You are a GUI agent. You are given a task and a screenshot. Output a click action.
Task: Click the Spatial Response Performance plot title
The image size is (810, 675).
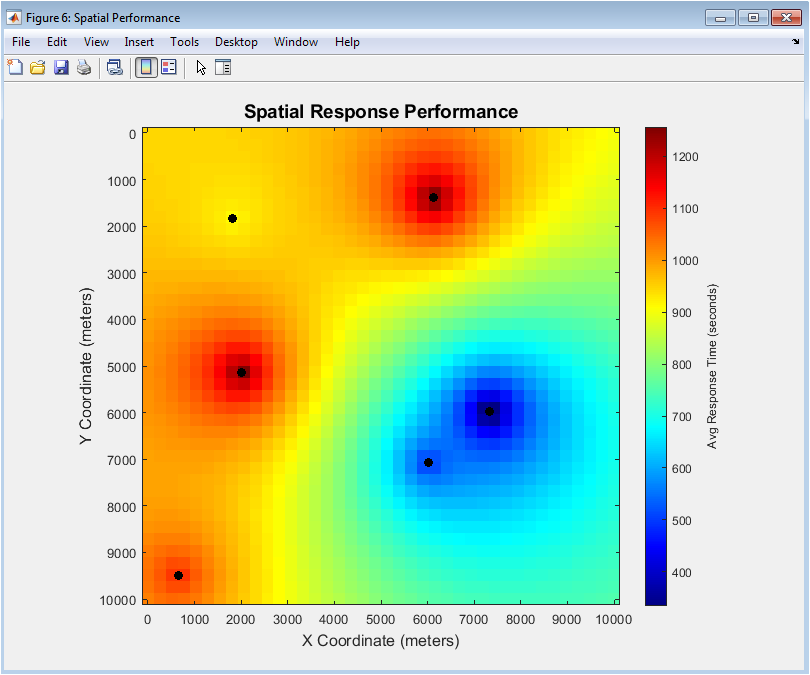381,111
